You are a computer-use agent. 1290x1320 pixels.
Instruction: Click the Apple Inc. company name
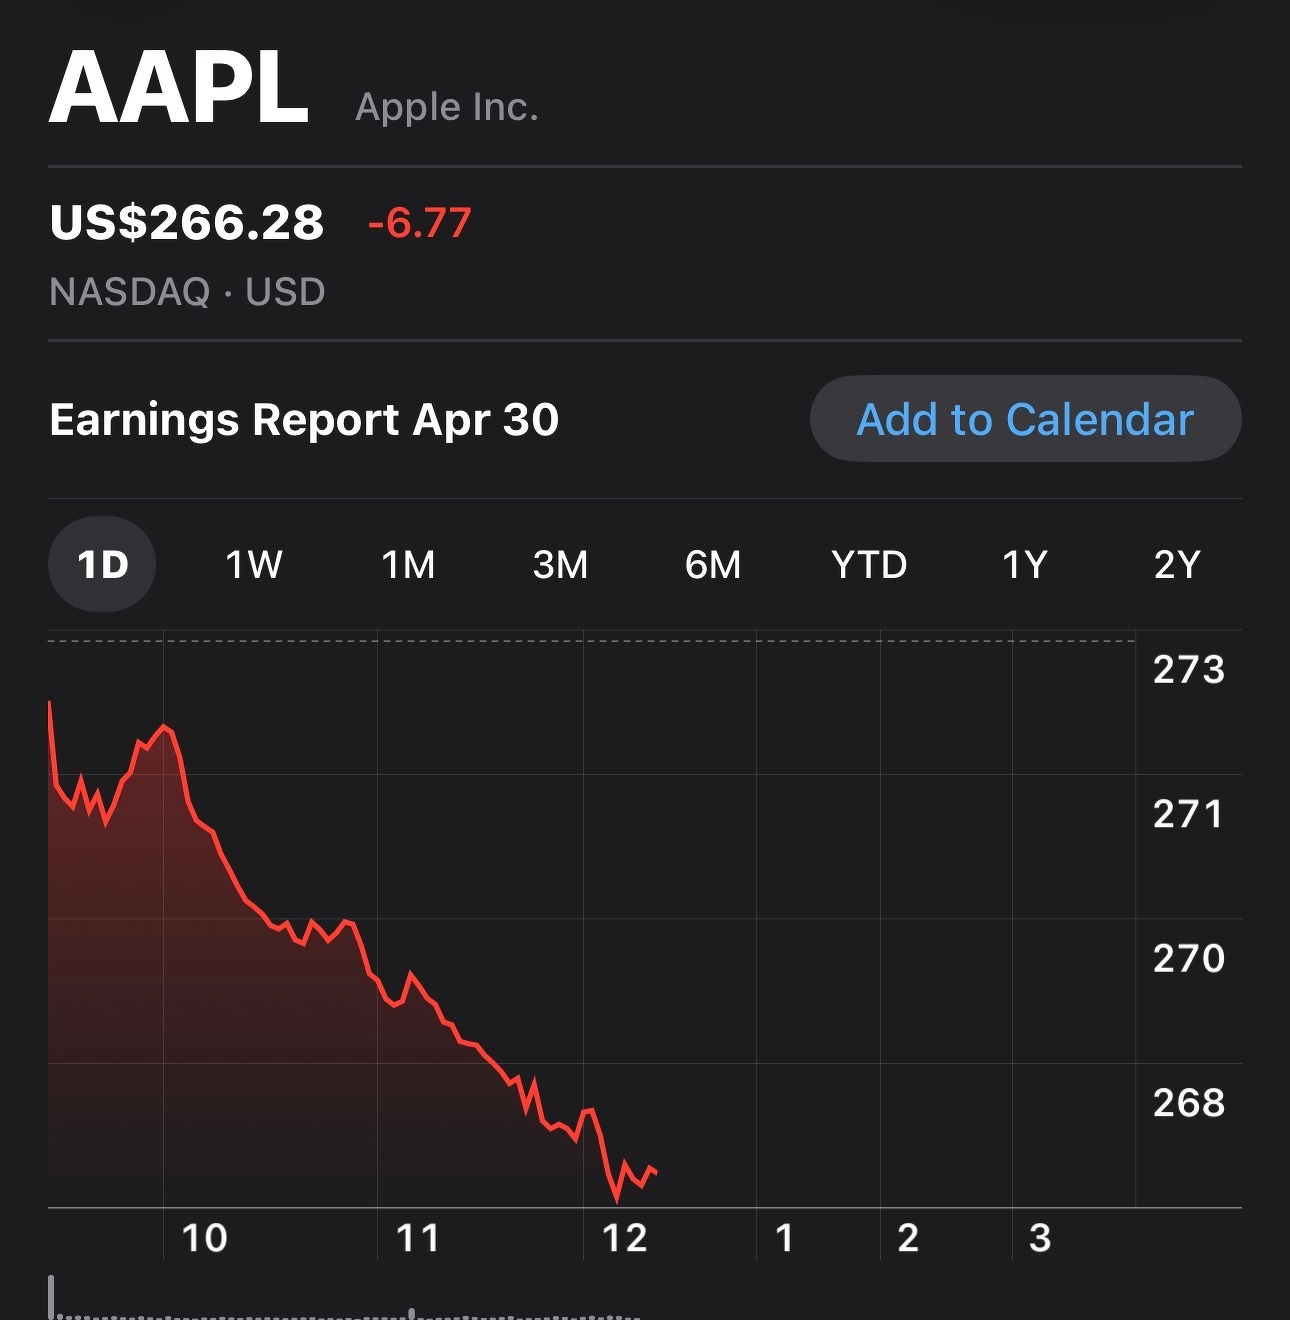pyautogui.click(x=447, y=107)
